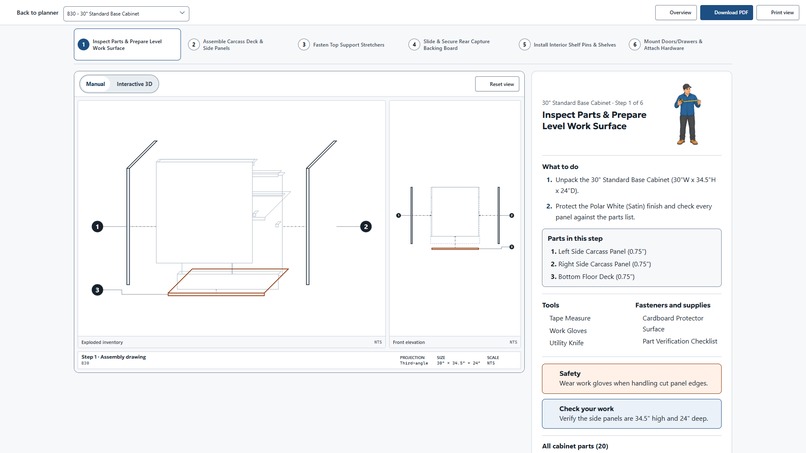The image size is (806, 453).
Task: Click 'Tape Measure' in Tools list
Action: coord(570,318)
